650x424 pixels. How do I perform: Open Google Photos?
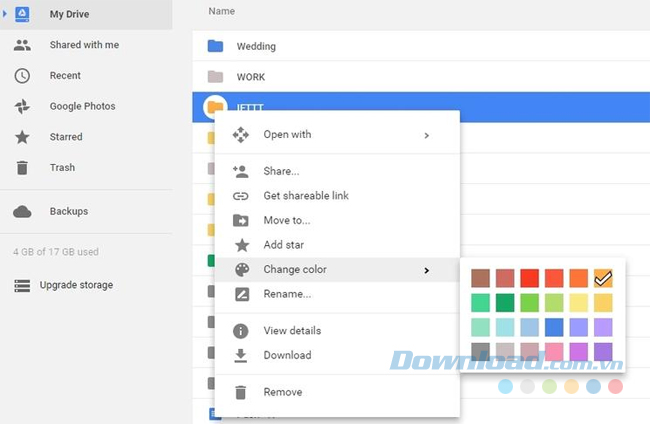pos(82,106)
